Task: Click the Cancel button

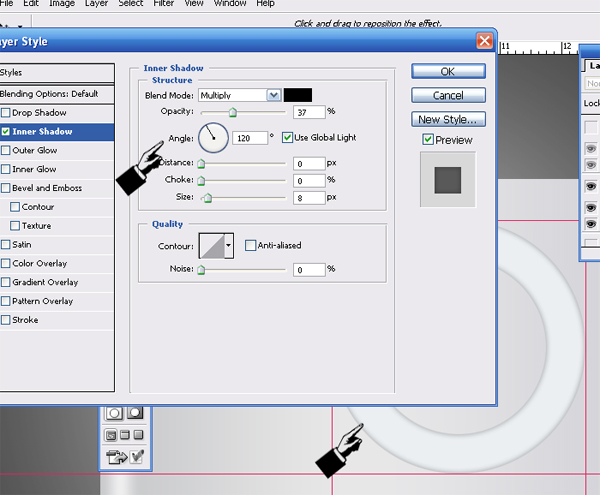Action: click(448, 95)
